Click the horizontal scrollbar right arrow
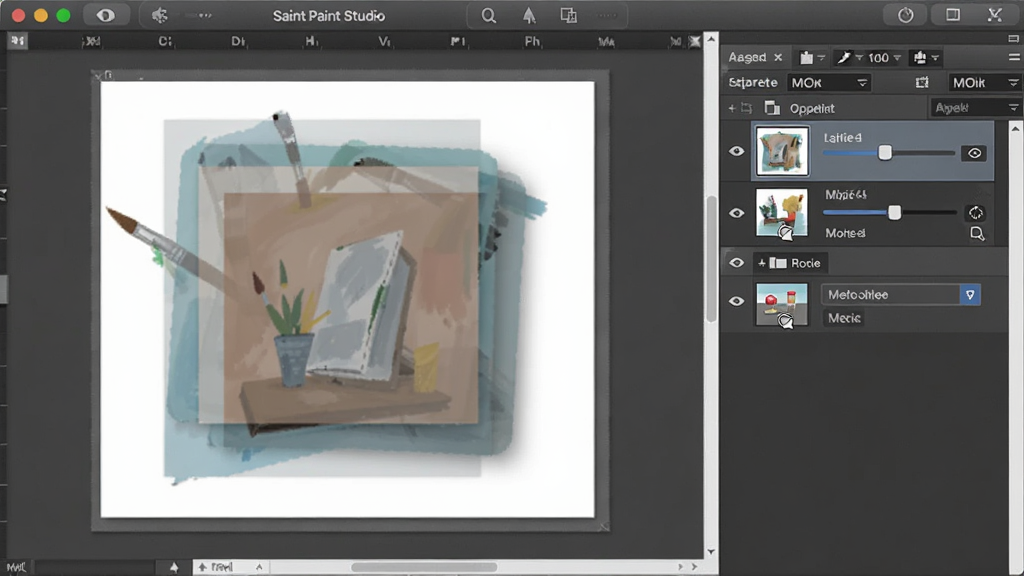1024x576 pixels. (694, 567)
